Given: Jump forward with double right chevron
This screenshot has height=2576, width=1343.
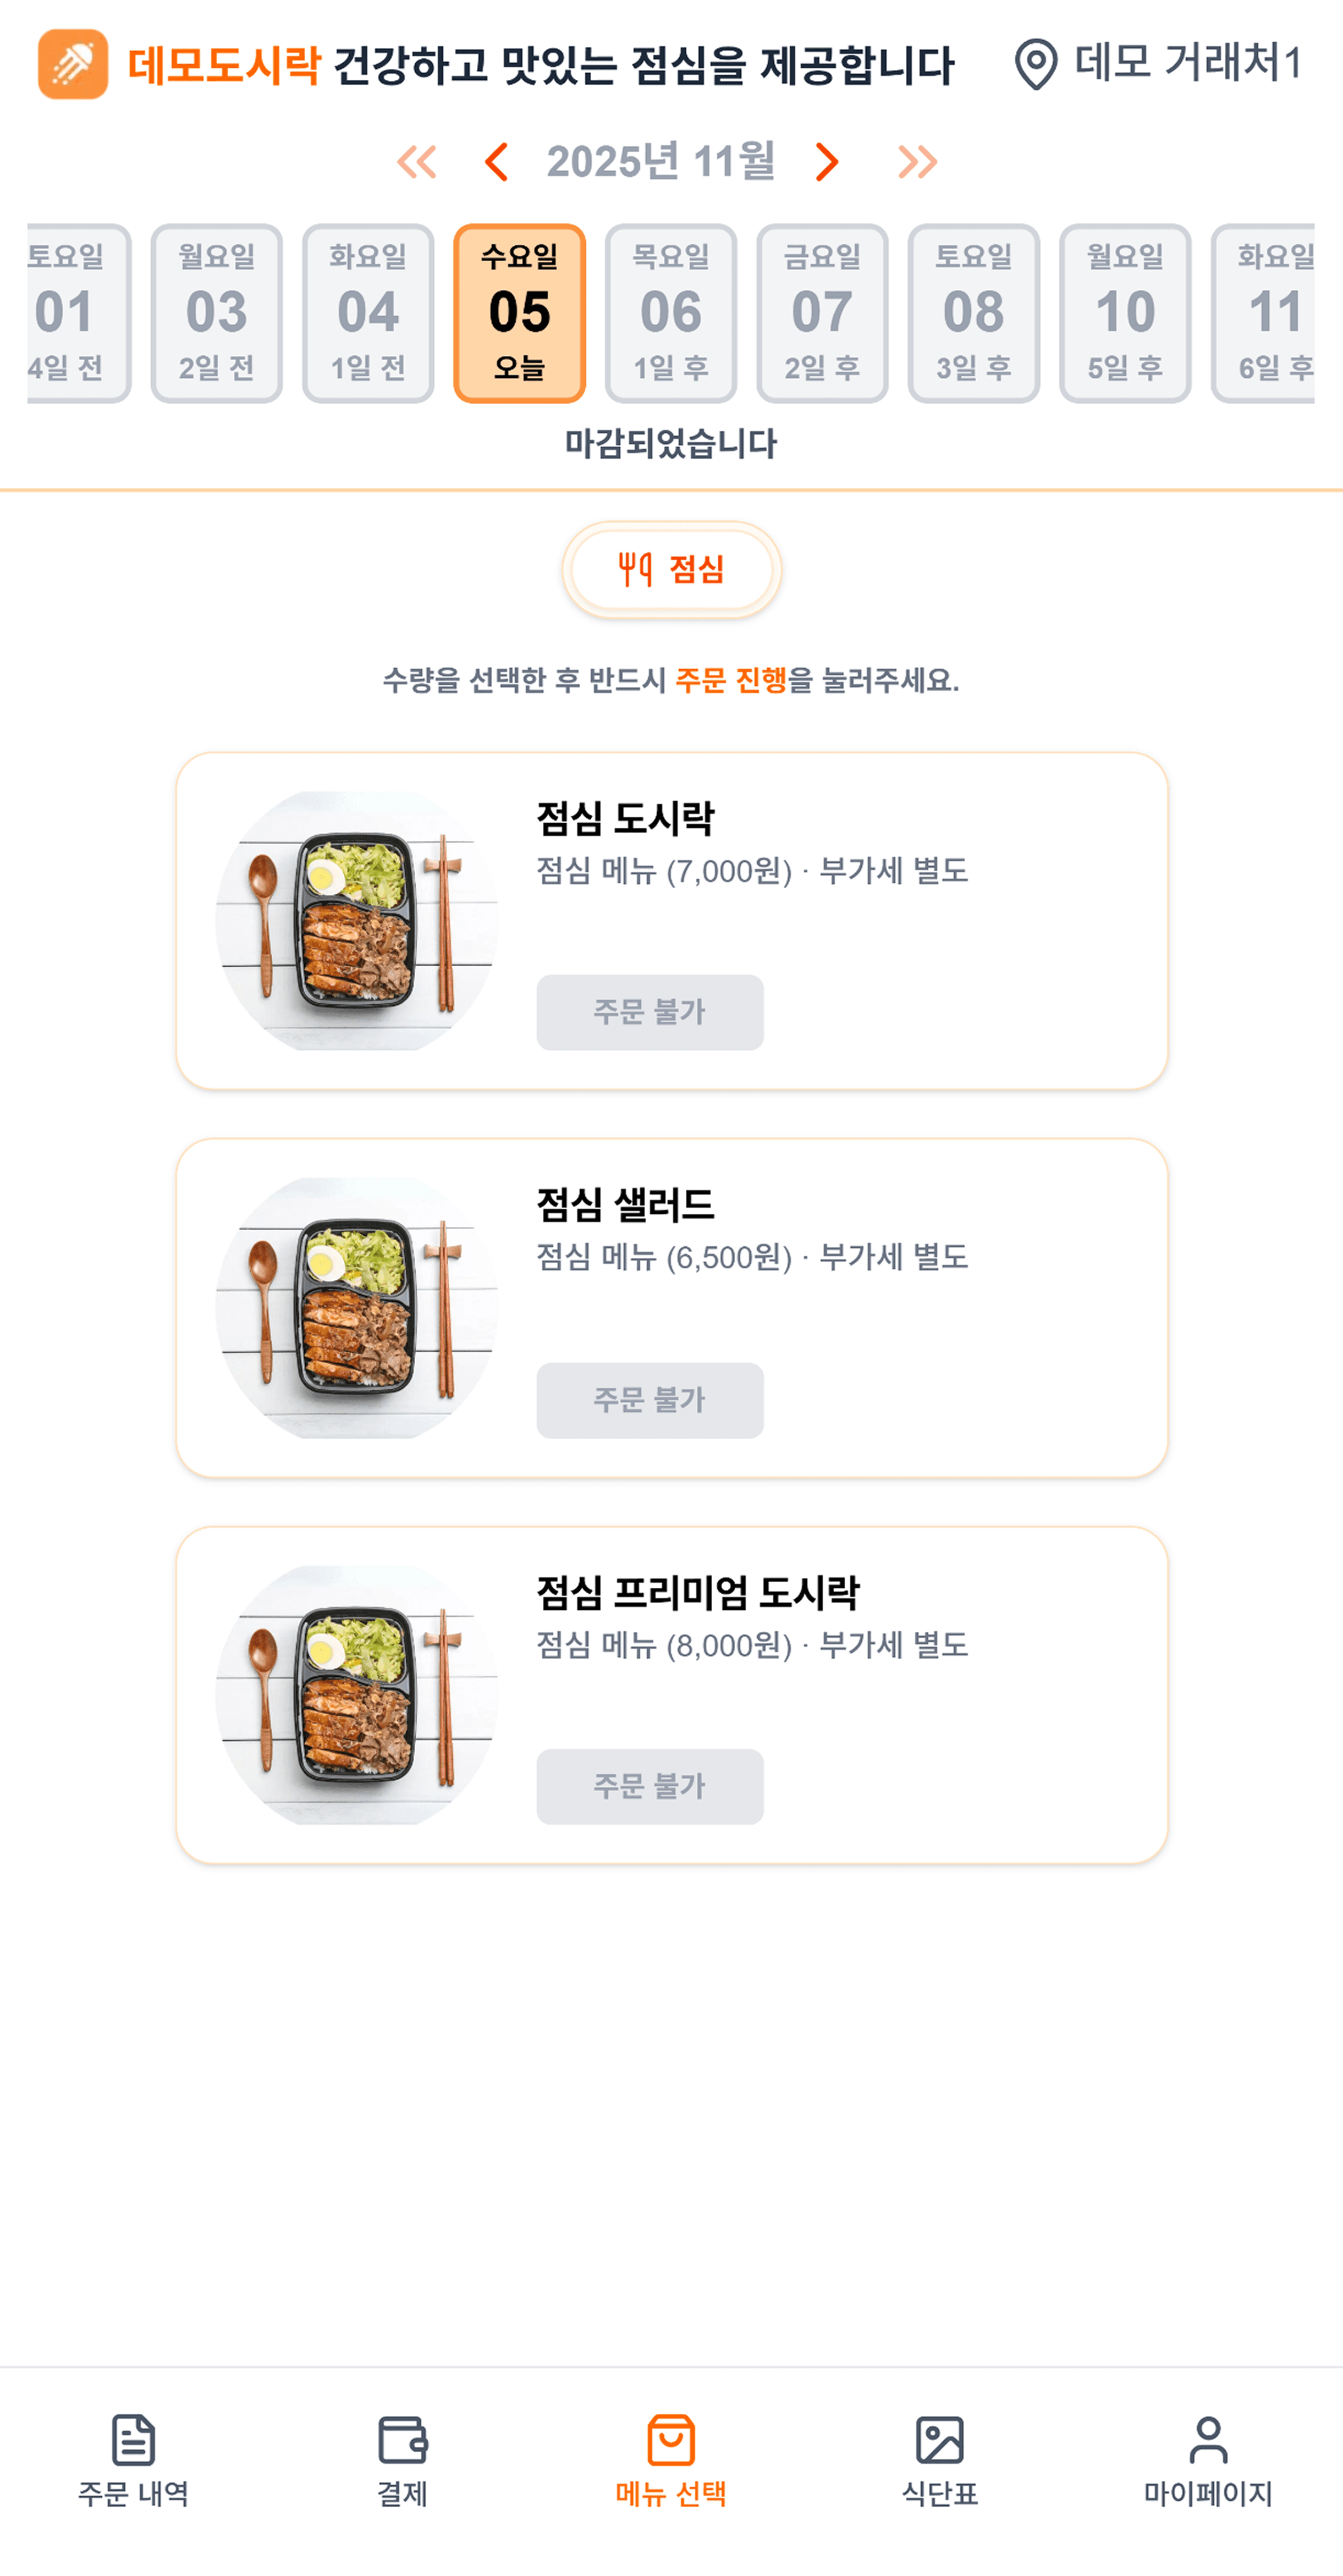Looking at the screenshot, I should click(917, 162).
